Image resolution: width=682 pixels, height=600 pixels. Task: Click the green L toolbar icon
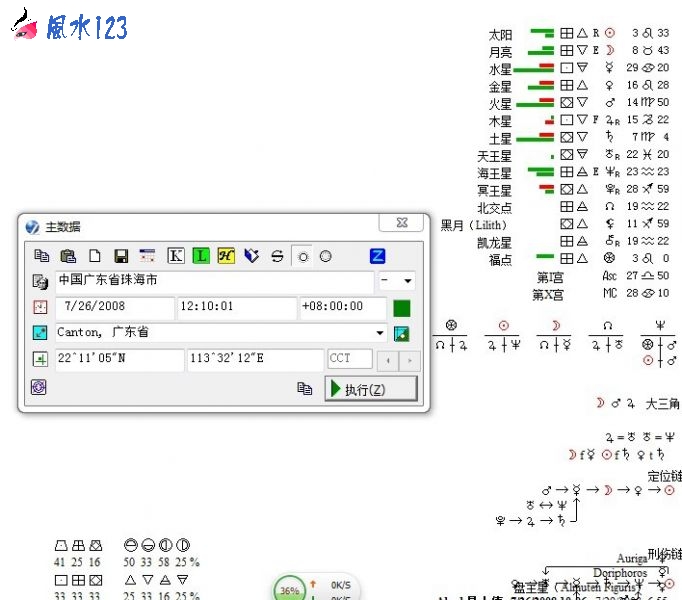[201, 256]
